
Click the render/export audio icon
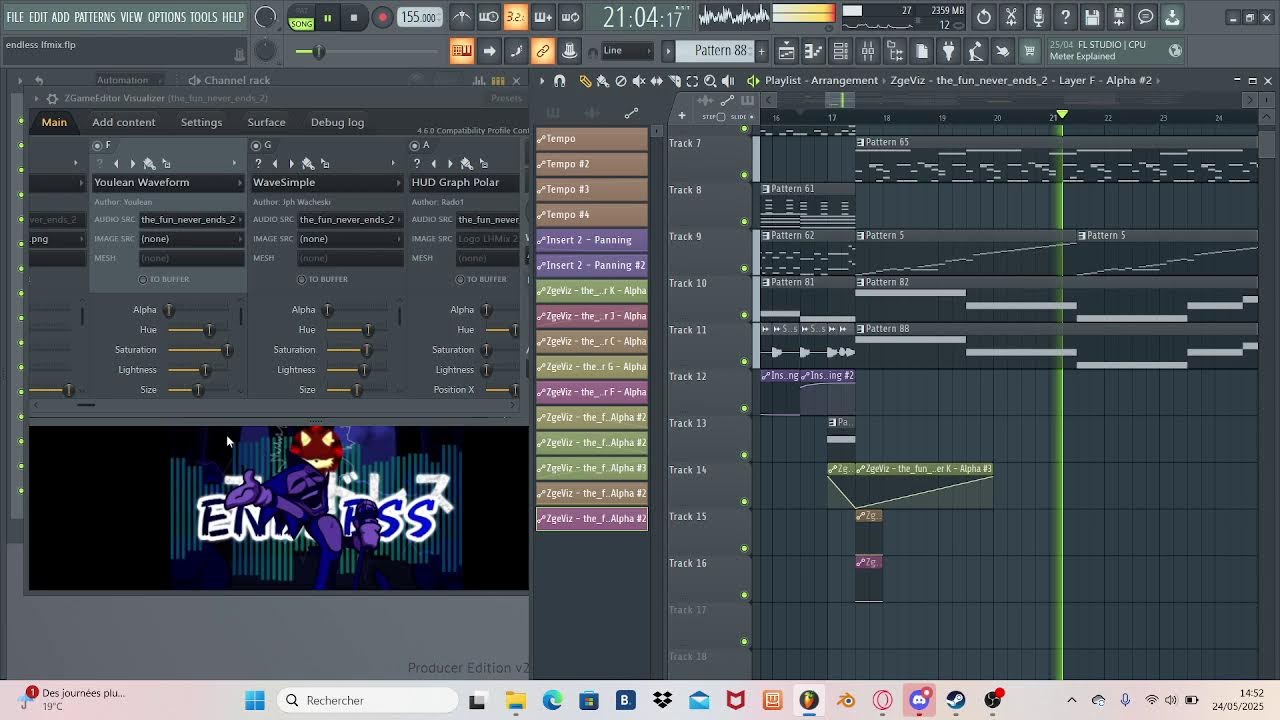tap(1119, 17)
